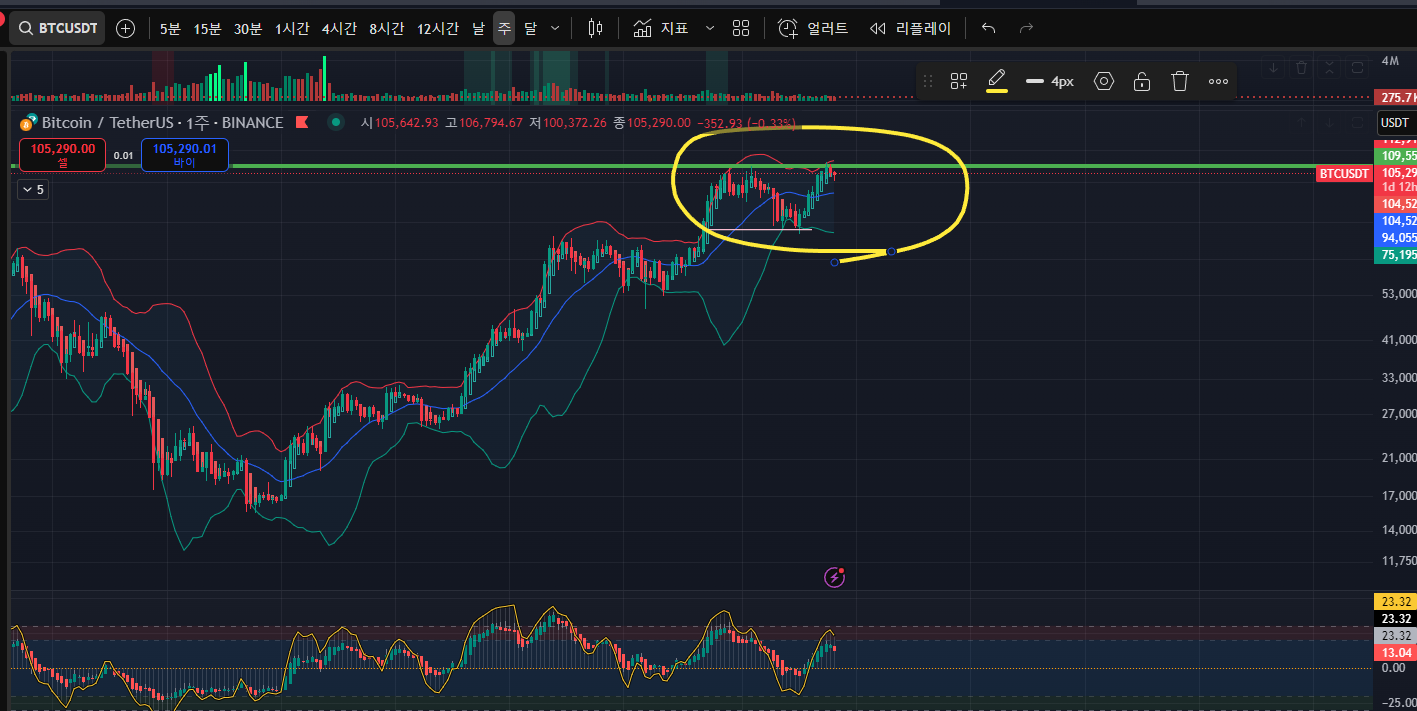Open more options on drawing toolbar
This screenshot has height=711, width=1417.
pos(1218,81)
